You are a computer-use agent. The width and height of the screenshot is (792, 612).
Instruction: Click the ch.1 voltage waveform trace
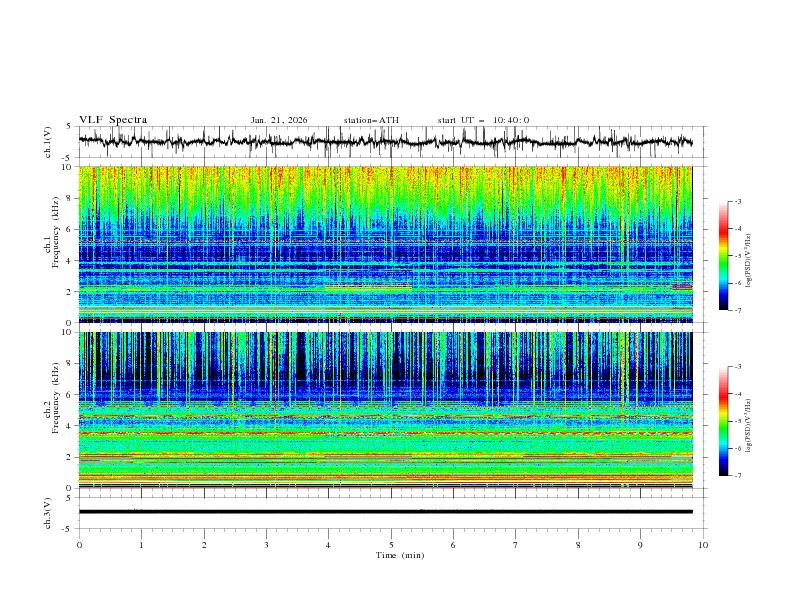tap(385, 142)
